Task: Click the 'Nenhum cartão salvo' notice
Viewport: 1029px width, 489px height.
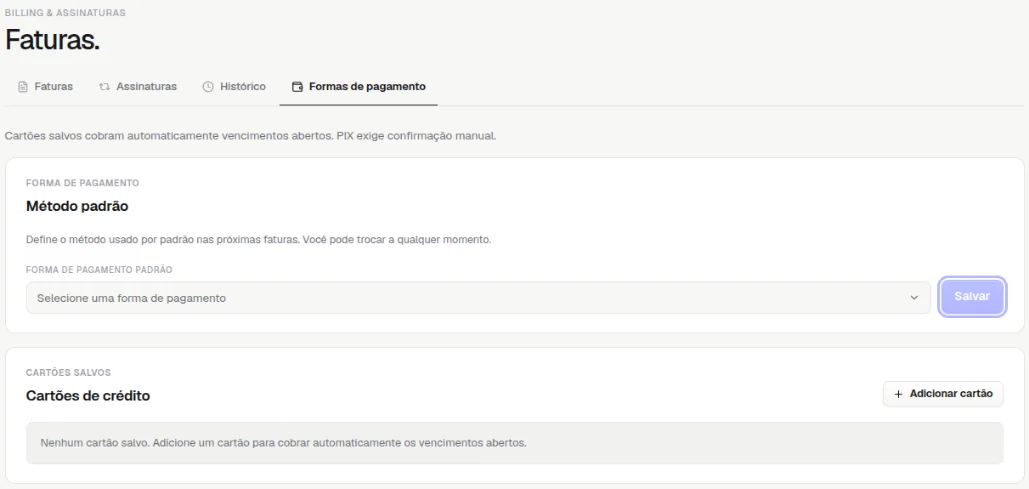Action: pyautogui.click(x=515, y=443)
